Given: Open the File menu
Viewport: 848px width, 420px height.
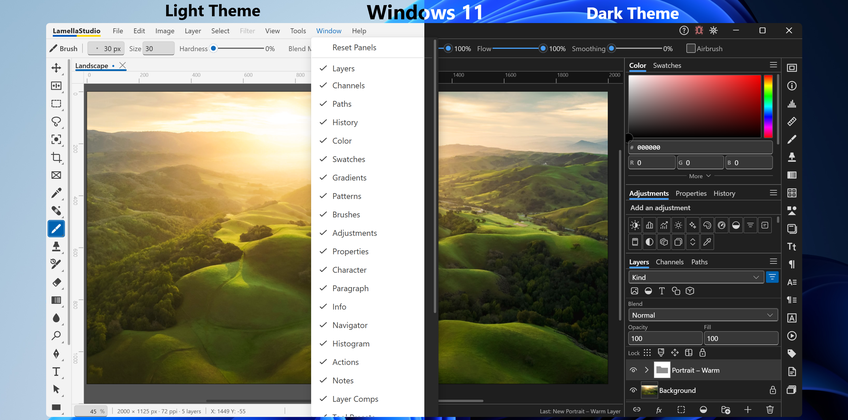Looking at the screenshot, I should click(117, 31).
